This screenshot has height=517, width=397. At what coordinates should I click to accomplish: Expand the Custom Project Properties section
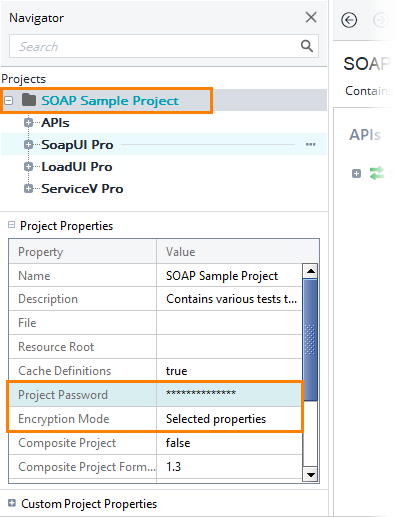click(x=12, y=503)
